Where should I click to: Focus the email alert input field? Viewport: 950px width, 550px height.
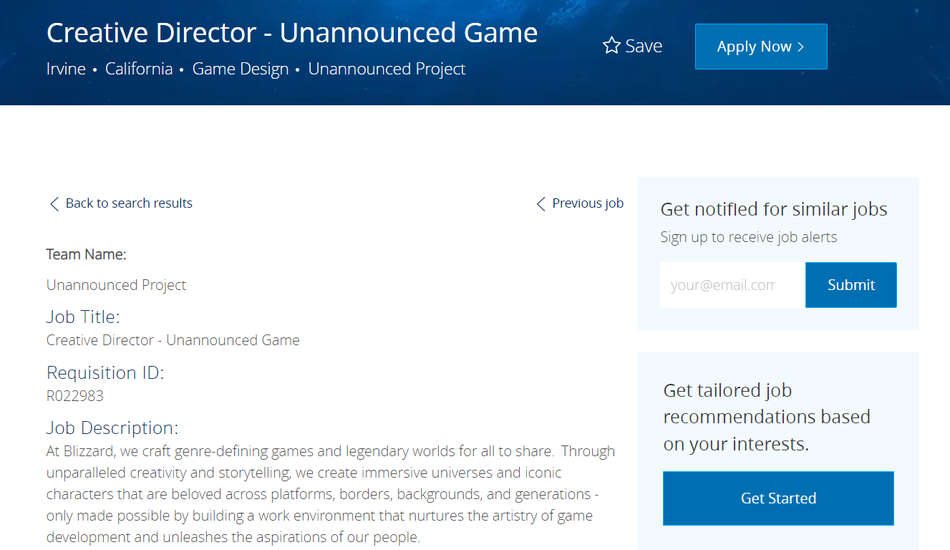tap(732, 285)
